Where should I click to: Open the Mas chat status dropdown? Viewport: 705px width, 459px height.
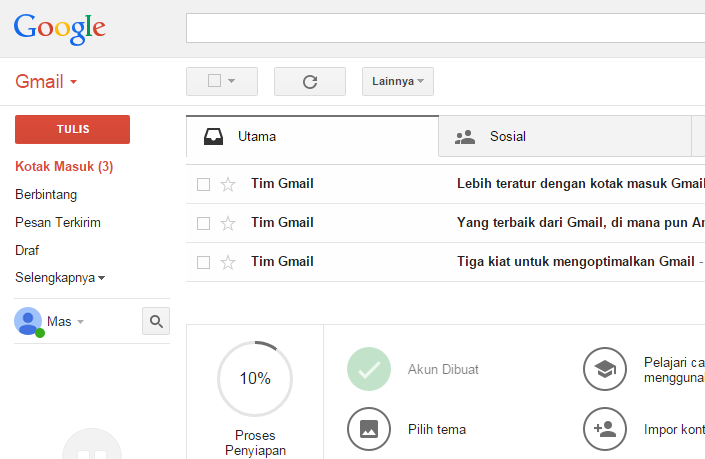(80, 322)
